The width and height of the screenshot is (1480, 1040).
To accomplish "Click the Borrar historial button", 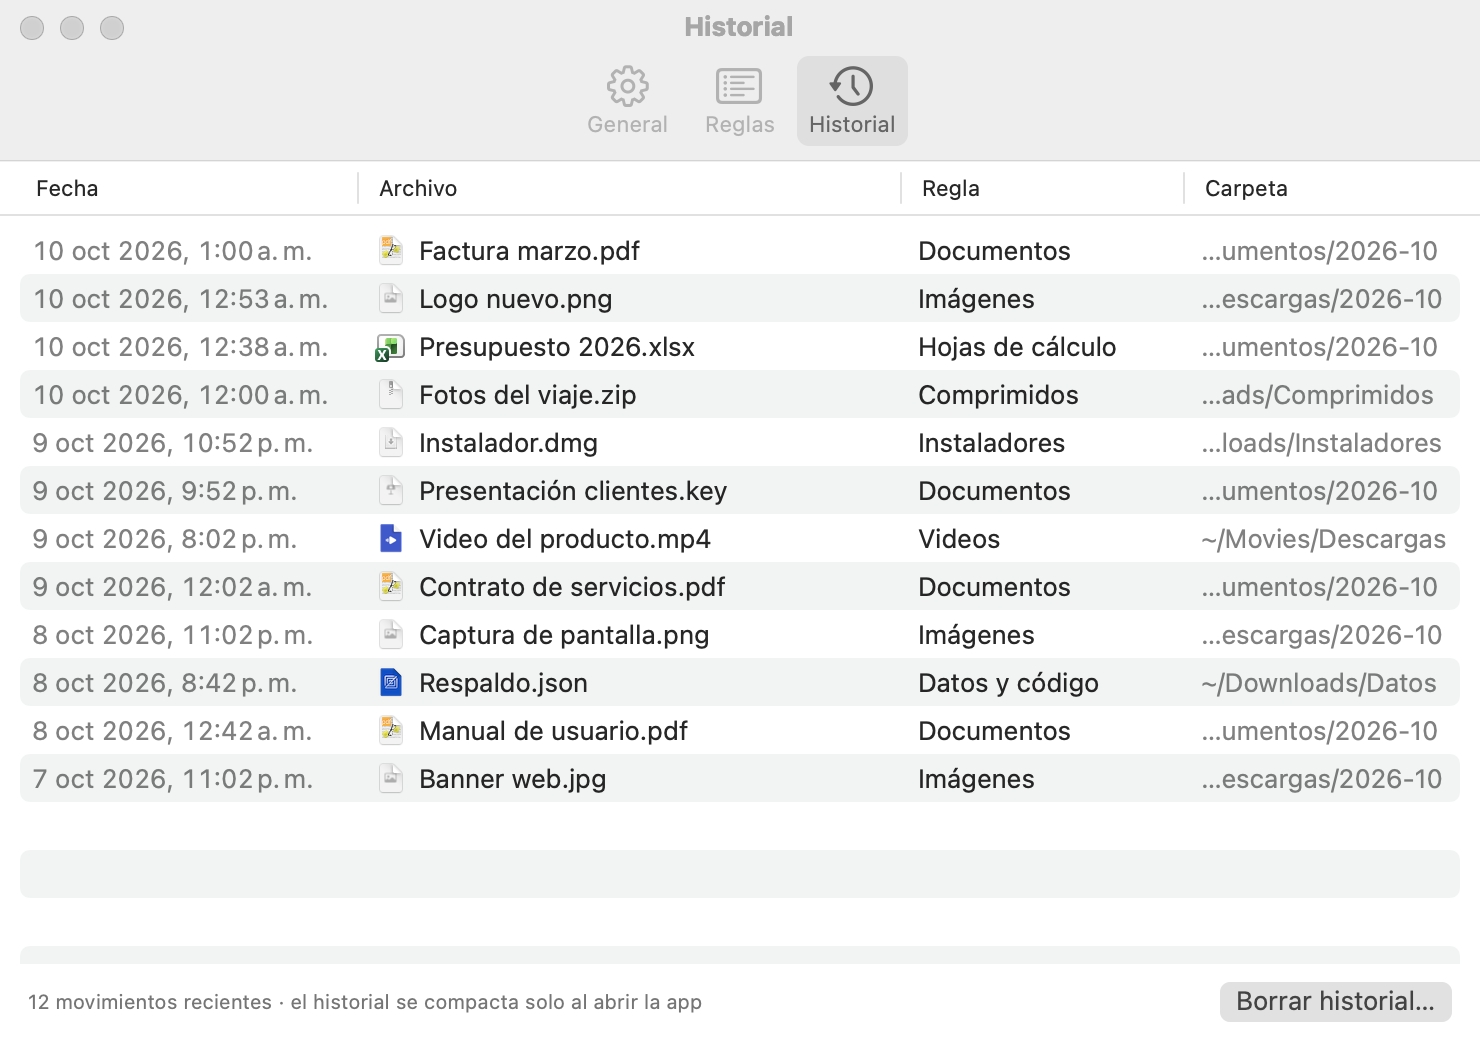I will [1335, 1001].
